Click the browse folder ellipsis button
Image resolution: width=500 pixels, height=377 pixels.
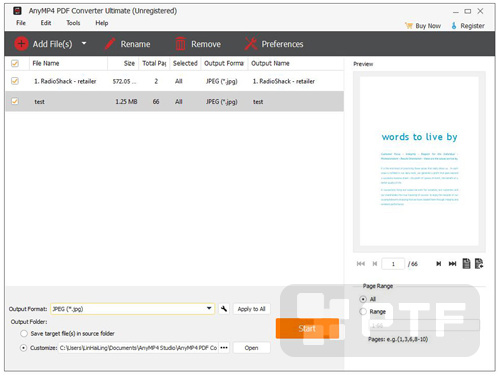(x=224, y=348)
